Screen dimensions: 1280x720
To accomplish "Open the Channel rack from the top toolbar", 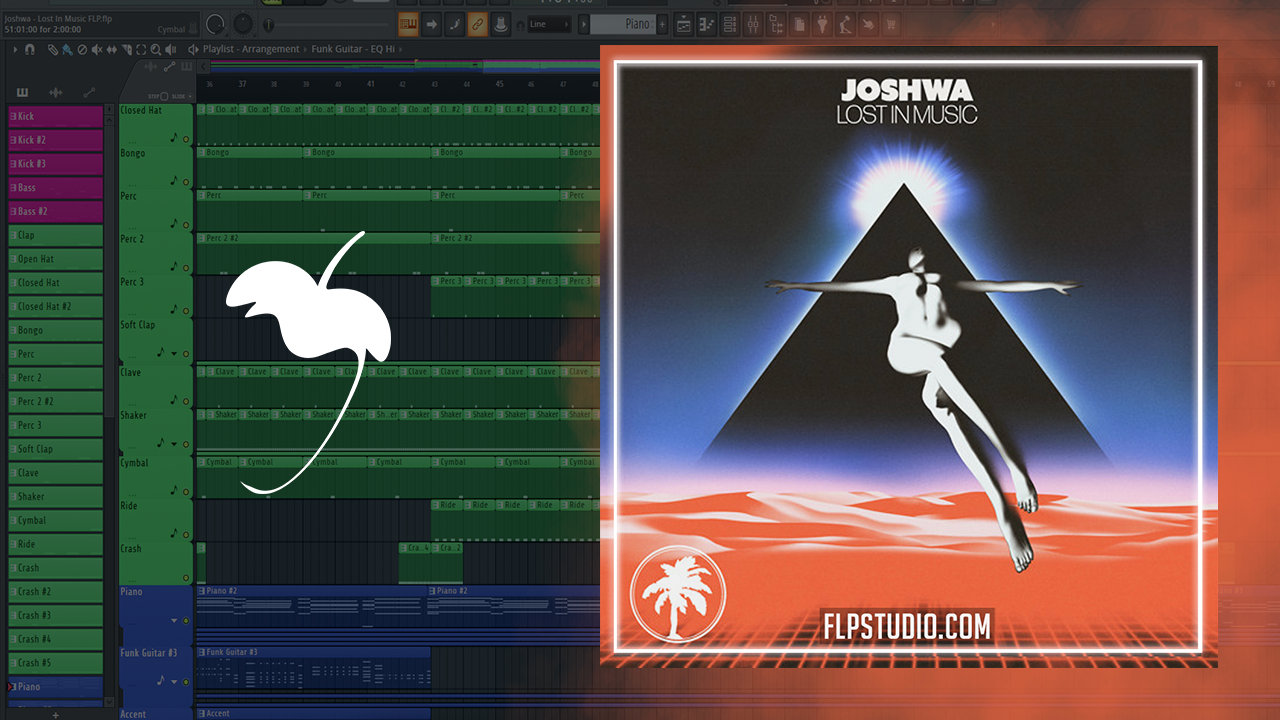I will [729, 24].
